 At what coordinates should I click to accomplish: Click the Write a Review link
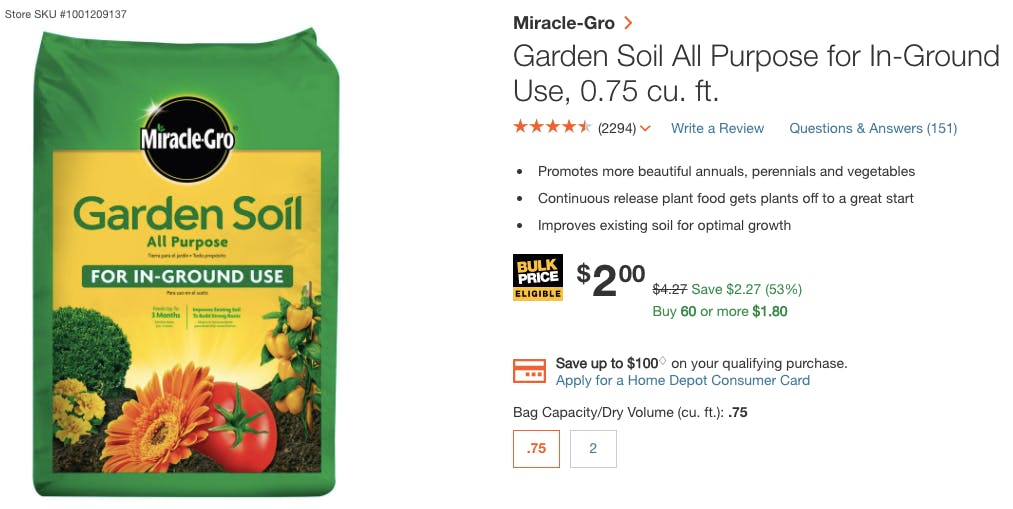717,129
